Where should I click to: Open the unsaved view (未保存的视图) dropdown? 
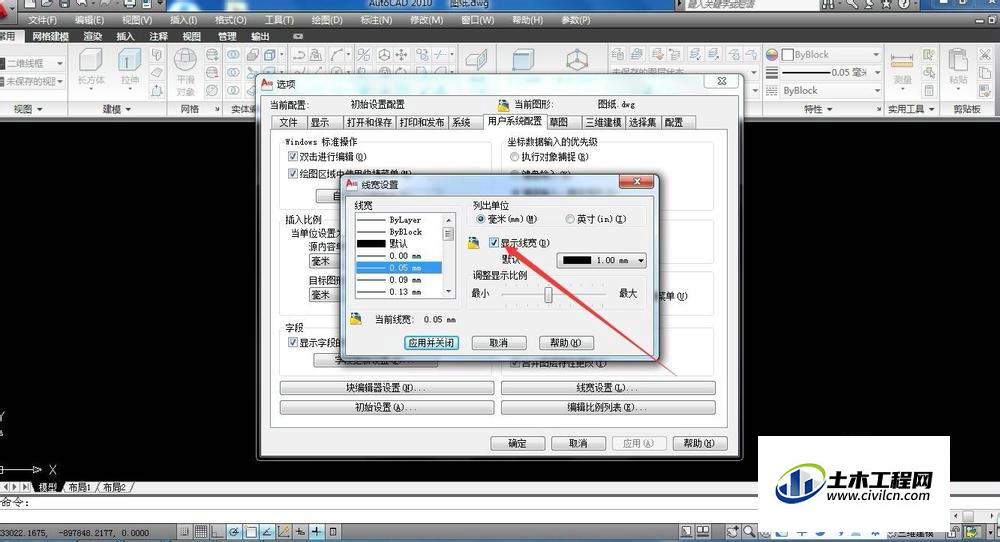pyautogui.click(x=32, y=82)
